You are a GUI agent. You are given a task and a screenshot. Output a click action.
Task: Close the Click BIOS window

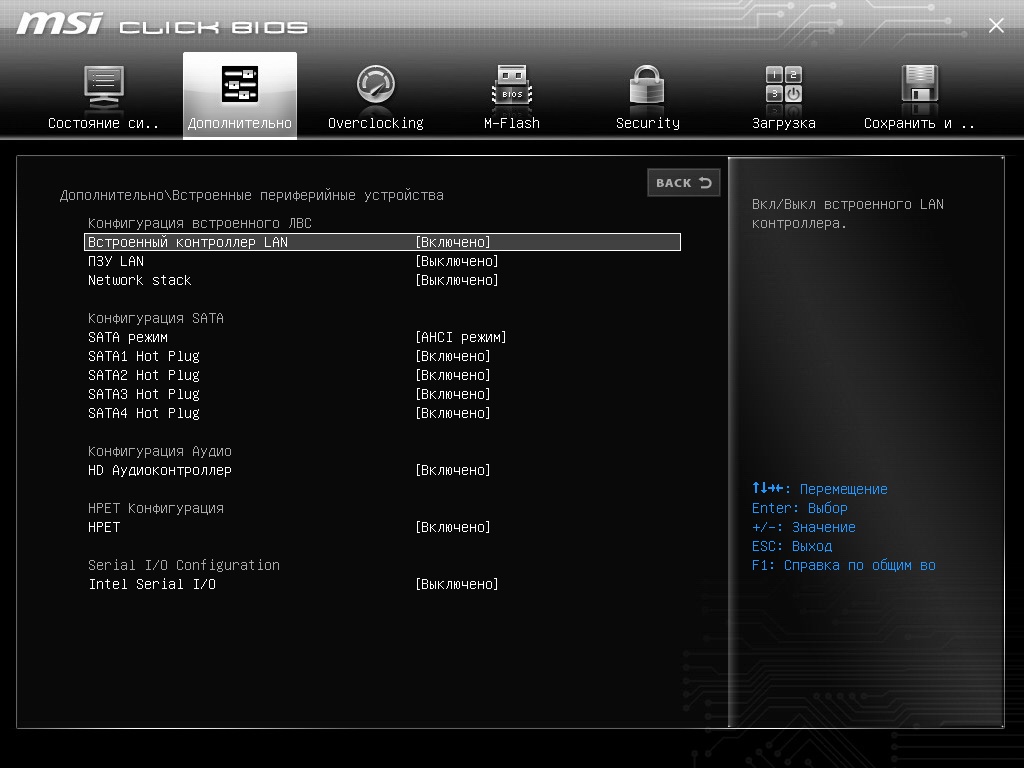tap(996, 25)
